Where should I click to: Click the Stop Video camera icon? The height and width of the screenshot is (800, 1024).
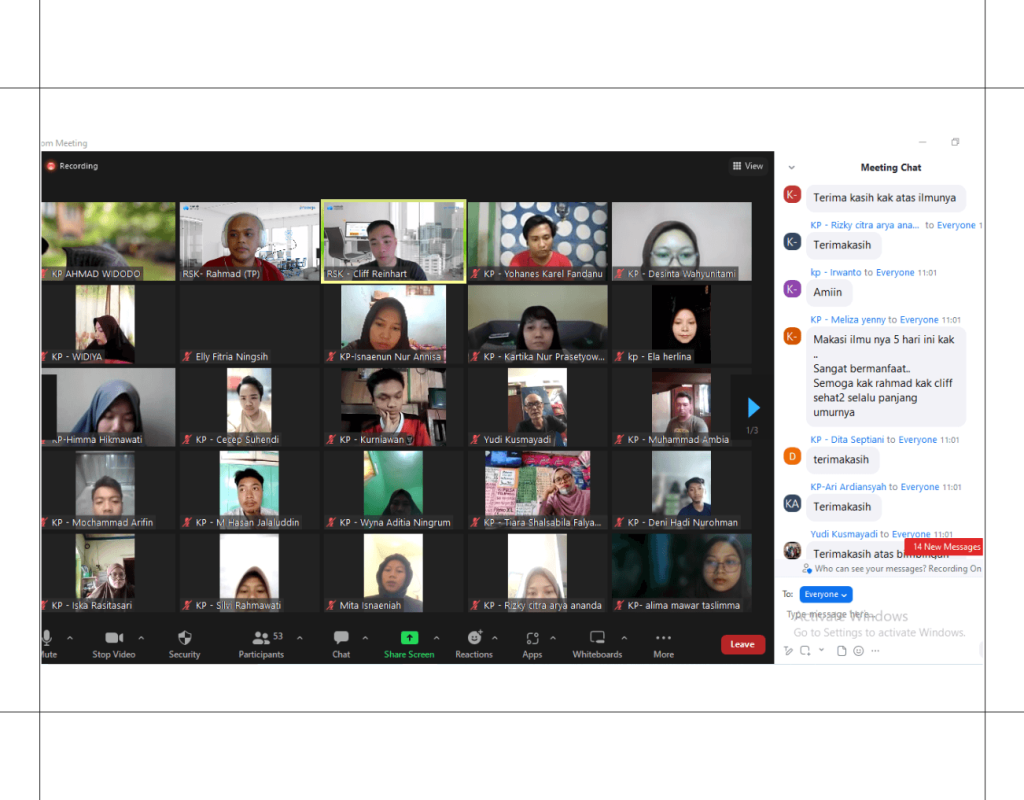point(113,638)
